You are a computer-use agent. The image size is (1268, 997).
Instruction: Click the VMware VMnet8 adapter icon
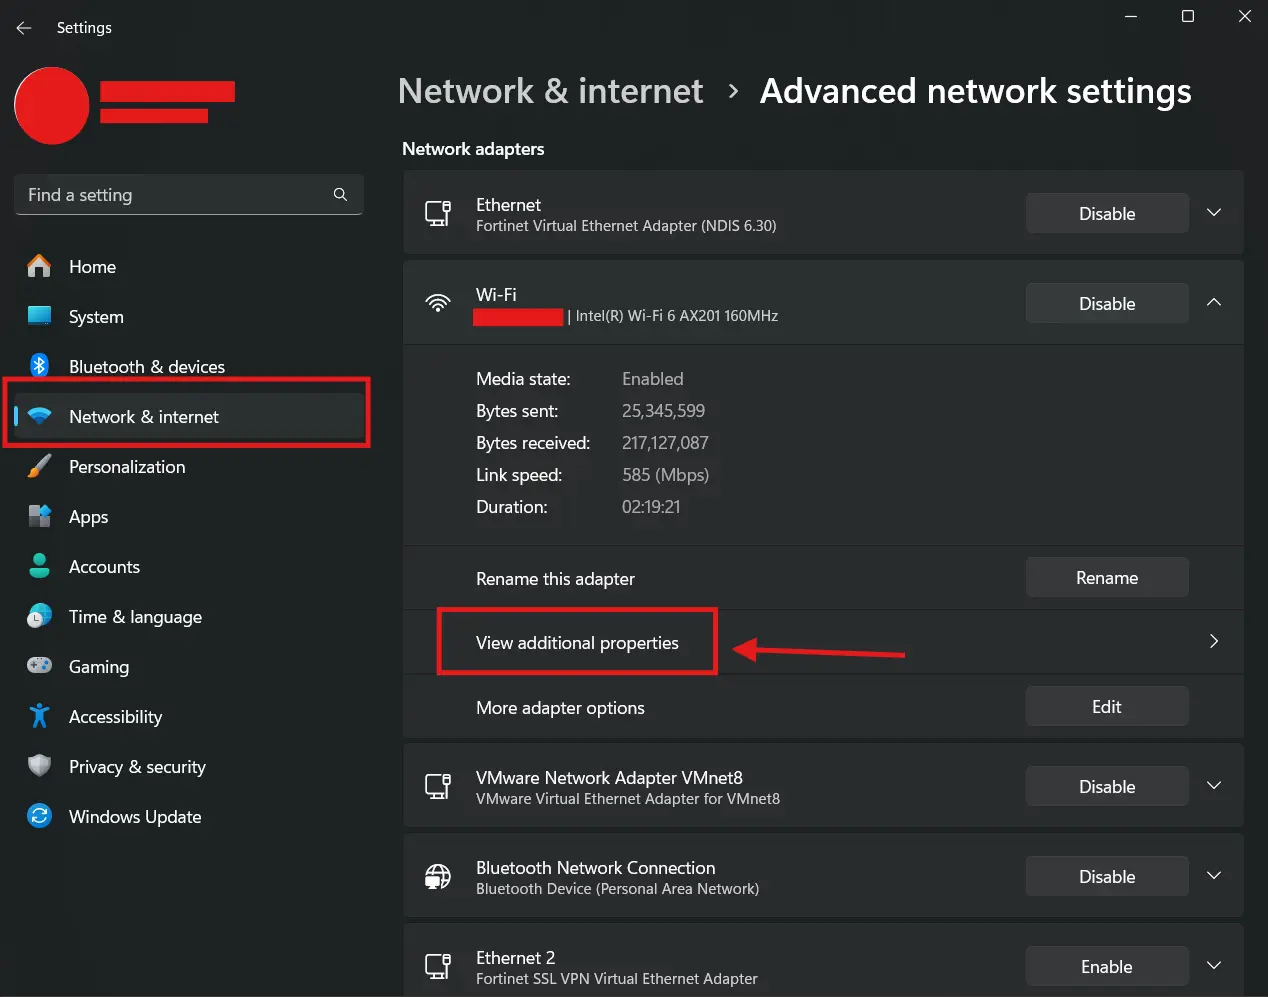[x=438, y=786]
